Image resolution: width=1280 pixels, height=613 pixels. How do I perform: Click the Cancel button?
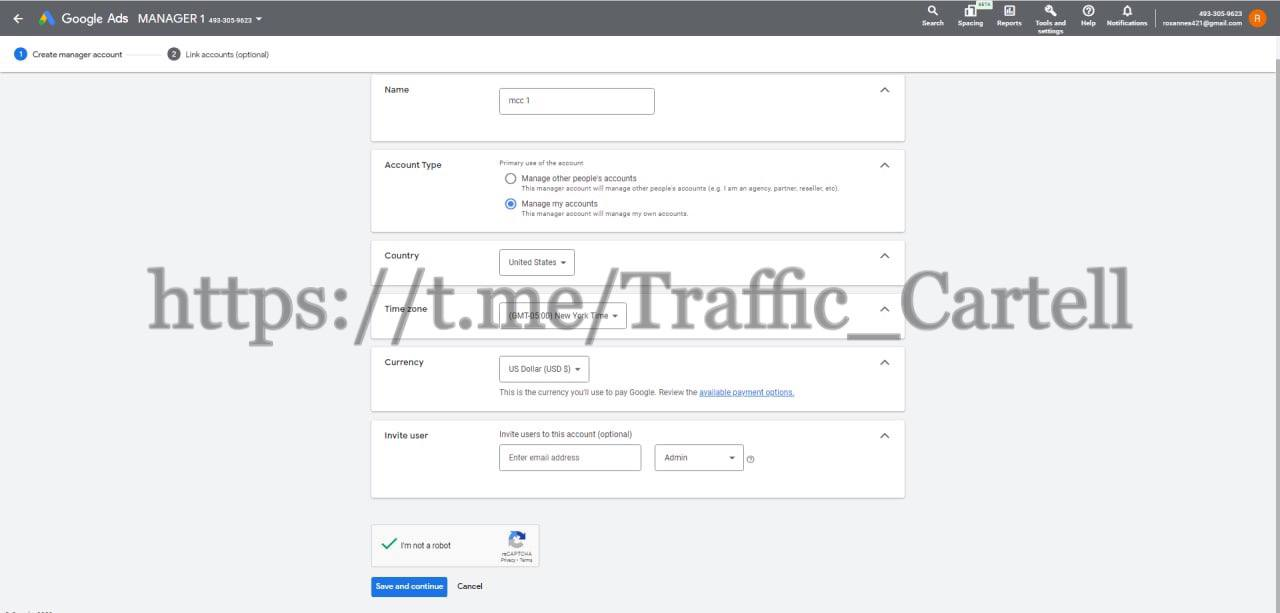pos(470,586)
